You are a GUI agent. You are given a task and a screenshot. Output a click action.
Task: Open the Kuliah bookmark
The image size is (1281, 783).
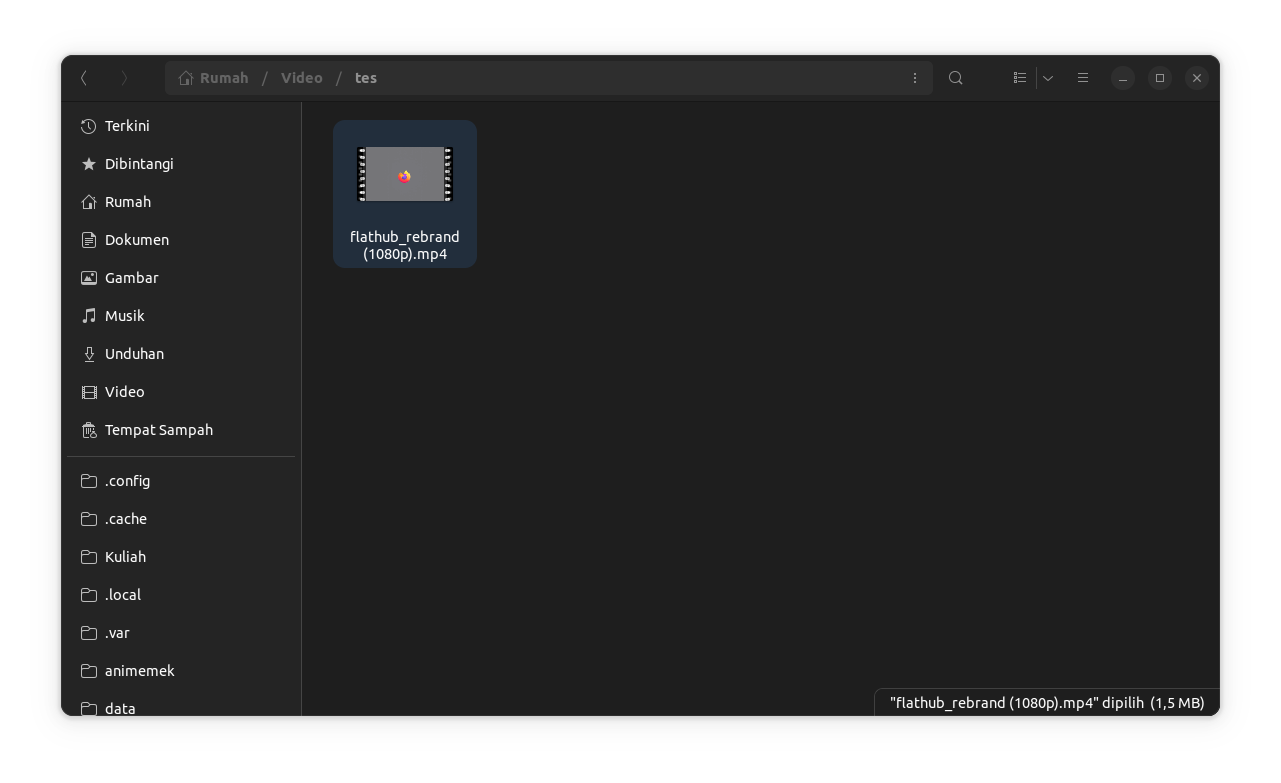click(x=181, y=557)
